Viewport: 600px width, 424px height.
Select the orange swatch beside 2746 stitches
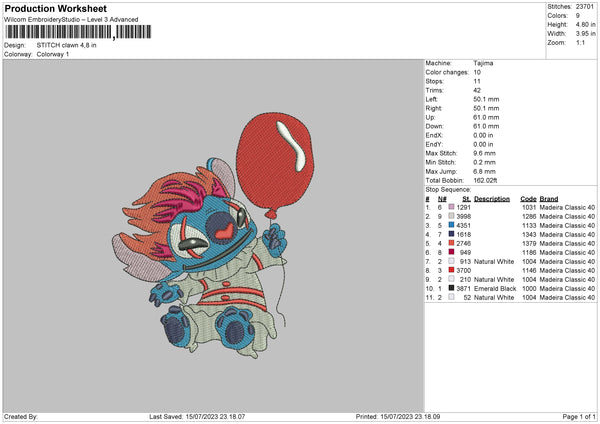tap(452, 243)
